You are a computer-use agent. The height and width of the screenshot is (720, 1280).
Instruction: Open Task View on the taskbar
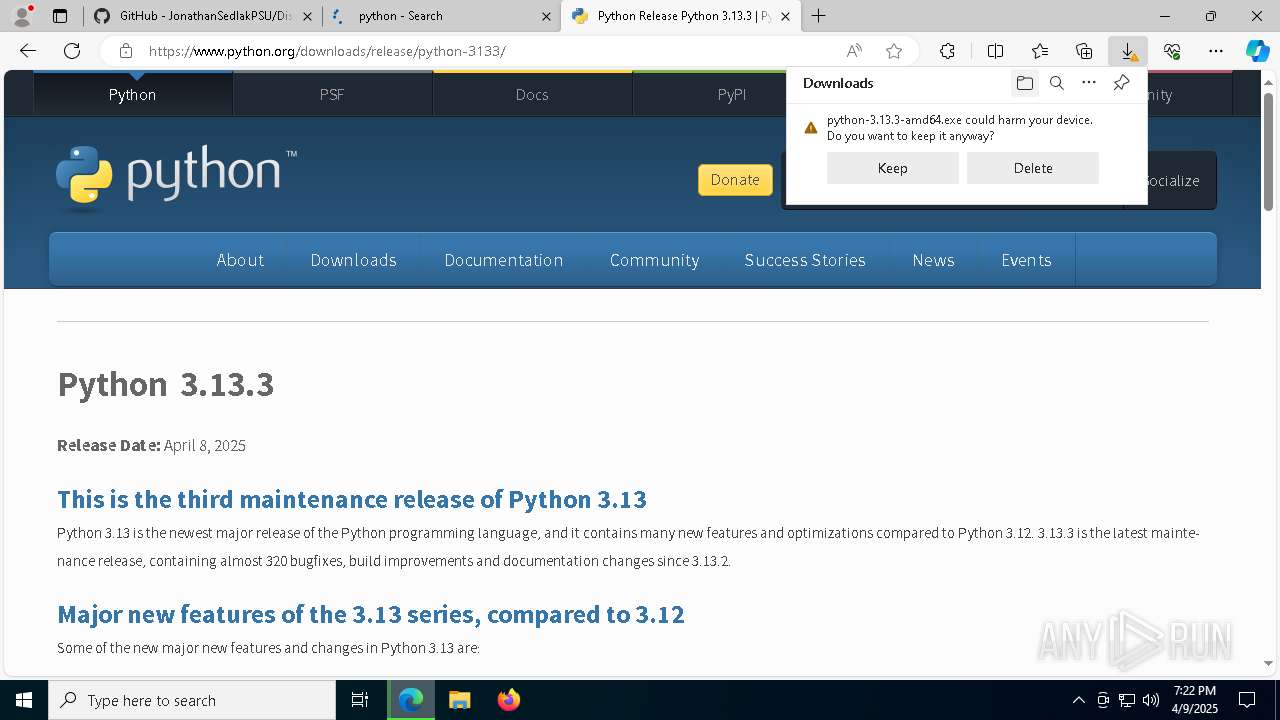[x=360, y=700]
